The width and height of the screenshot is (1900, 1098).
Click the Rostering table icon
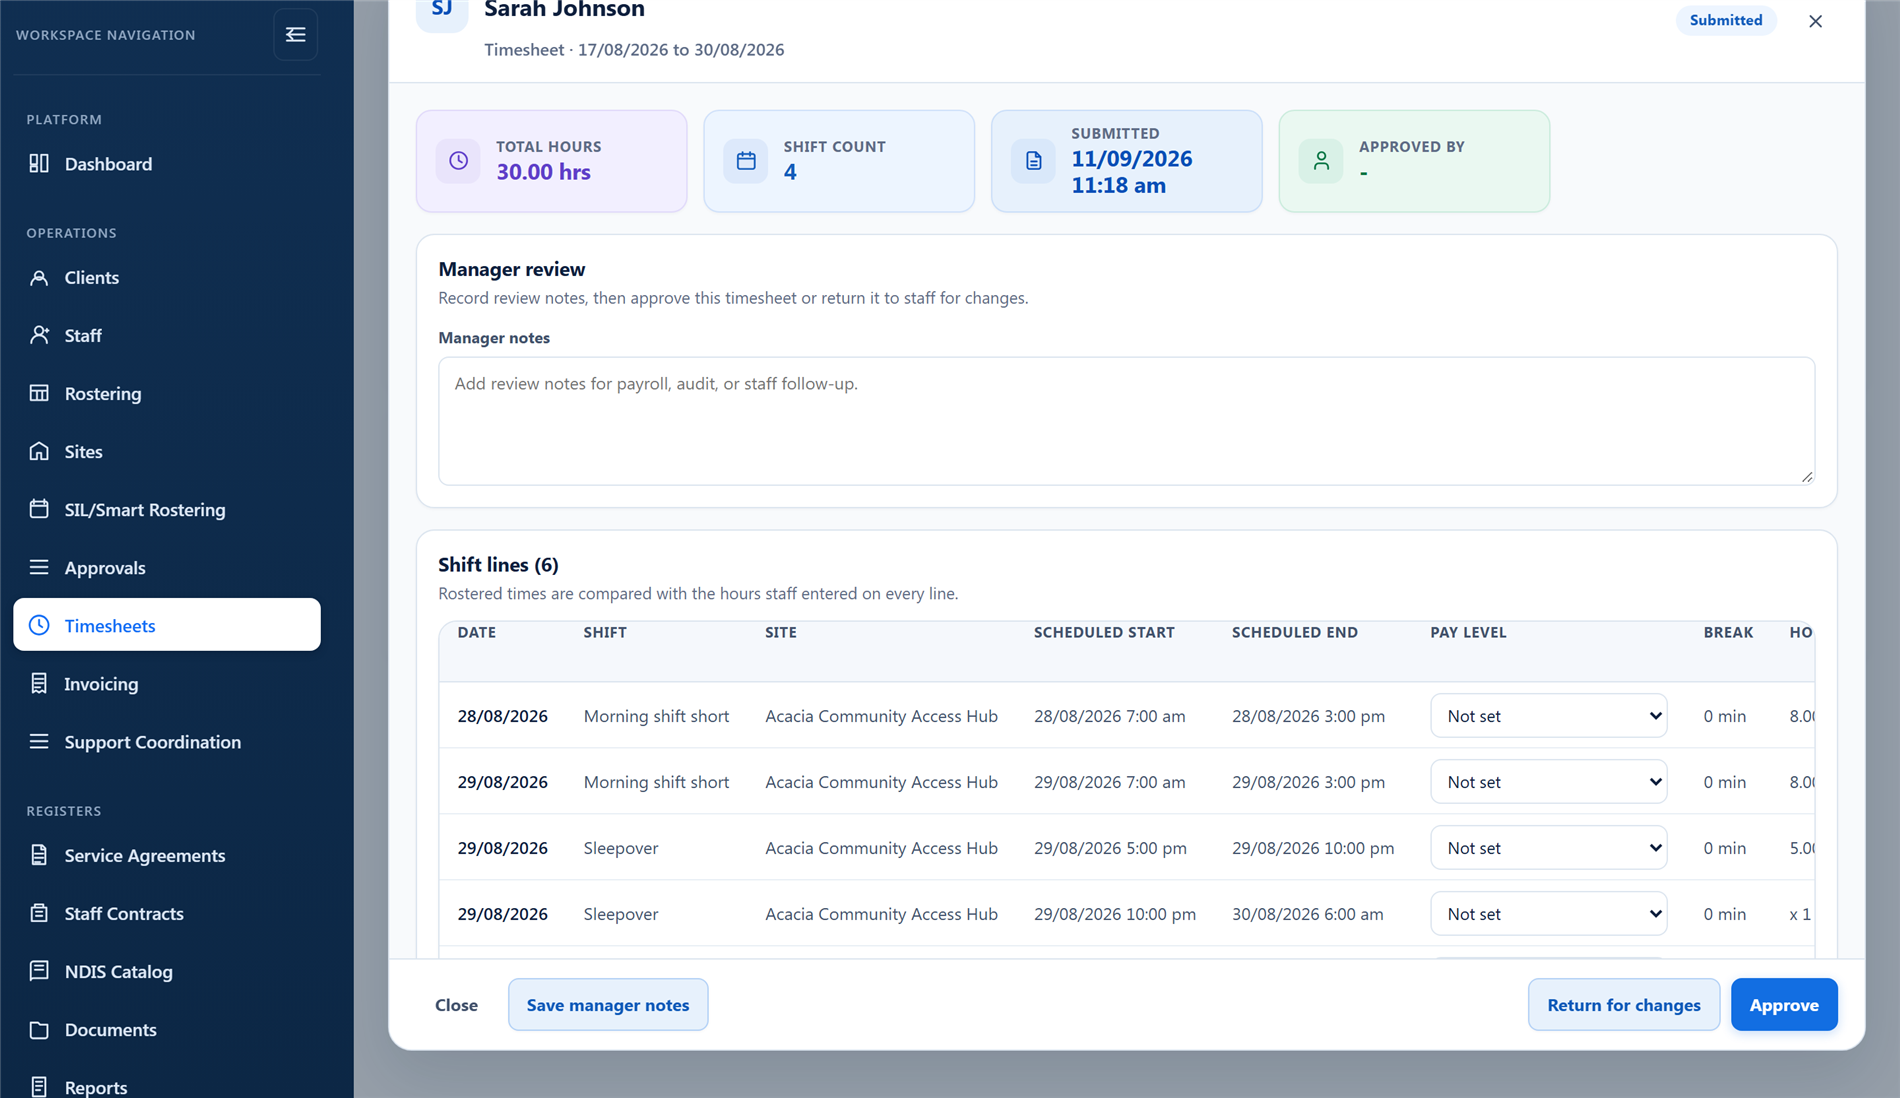click(x=39, y=393)
